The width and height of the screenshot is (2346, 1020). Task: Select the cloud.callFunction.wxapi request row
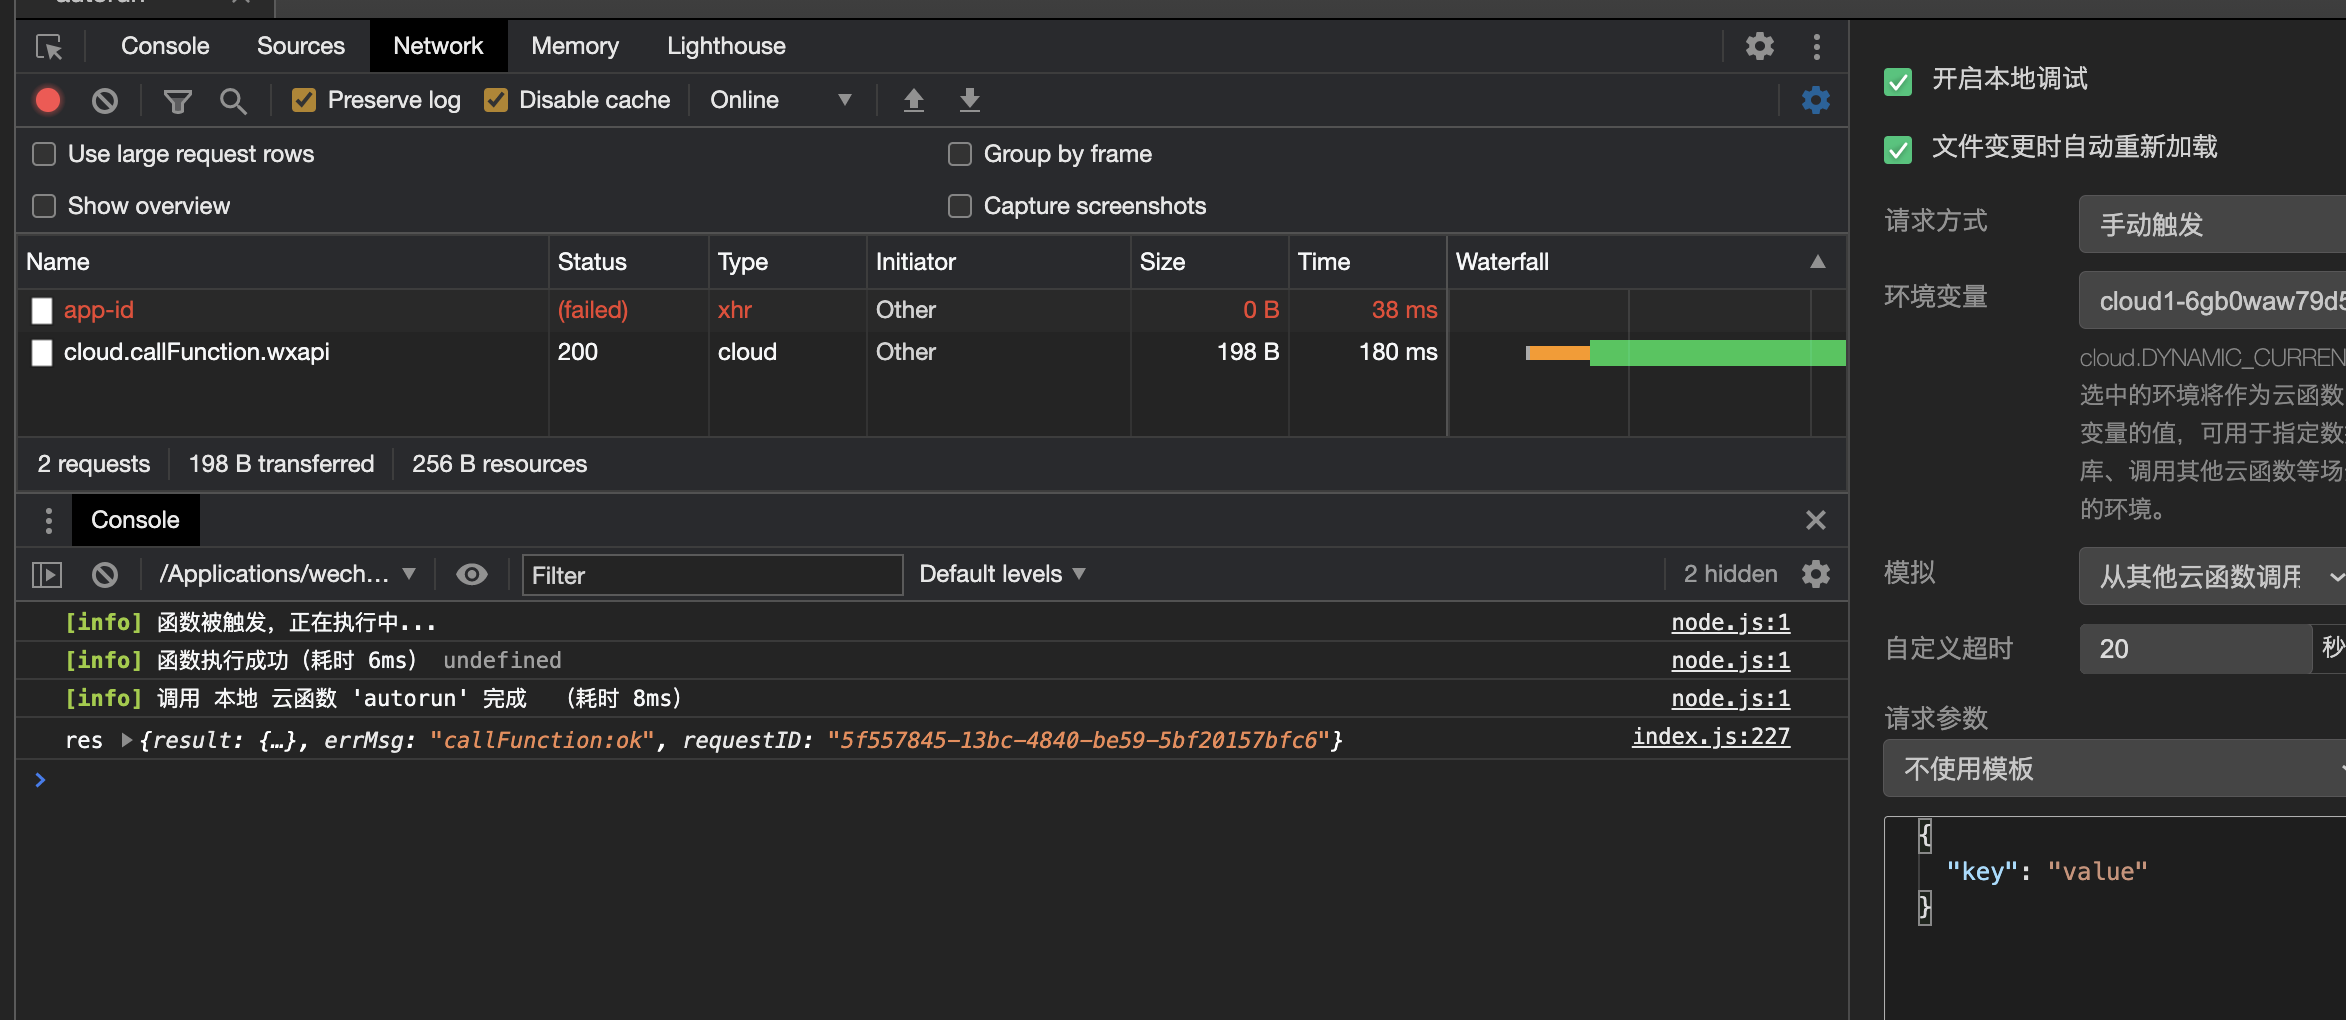pyautogui.click(x=197, y=352)
